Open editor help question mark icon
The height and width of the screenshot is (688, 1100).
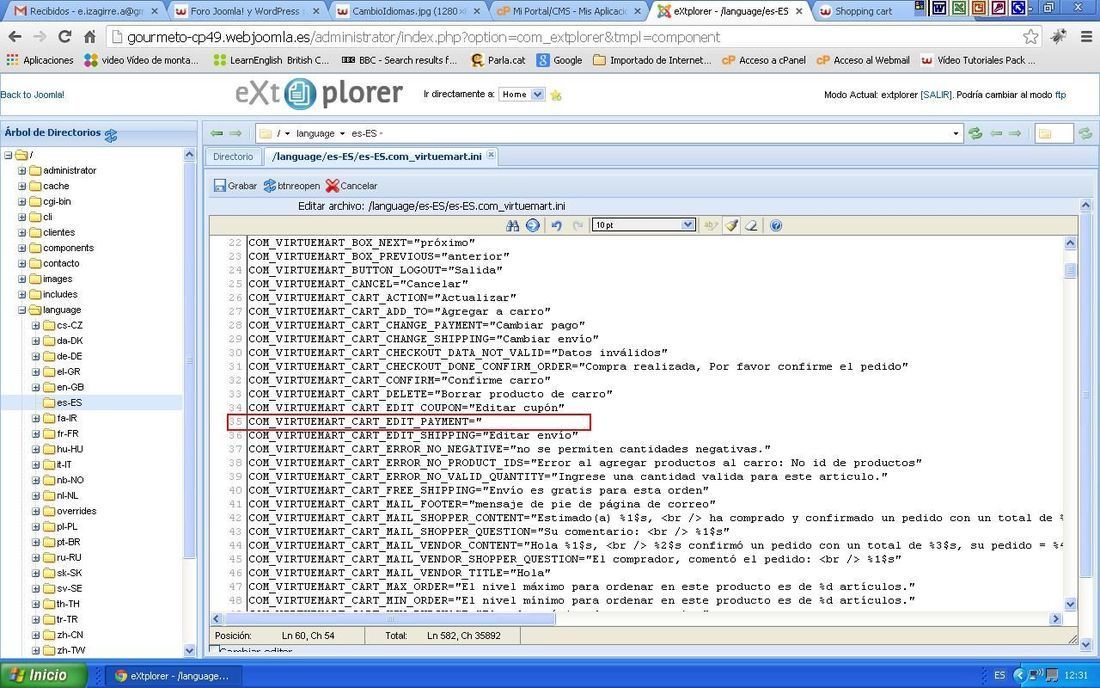click(x=776, y=225)
